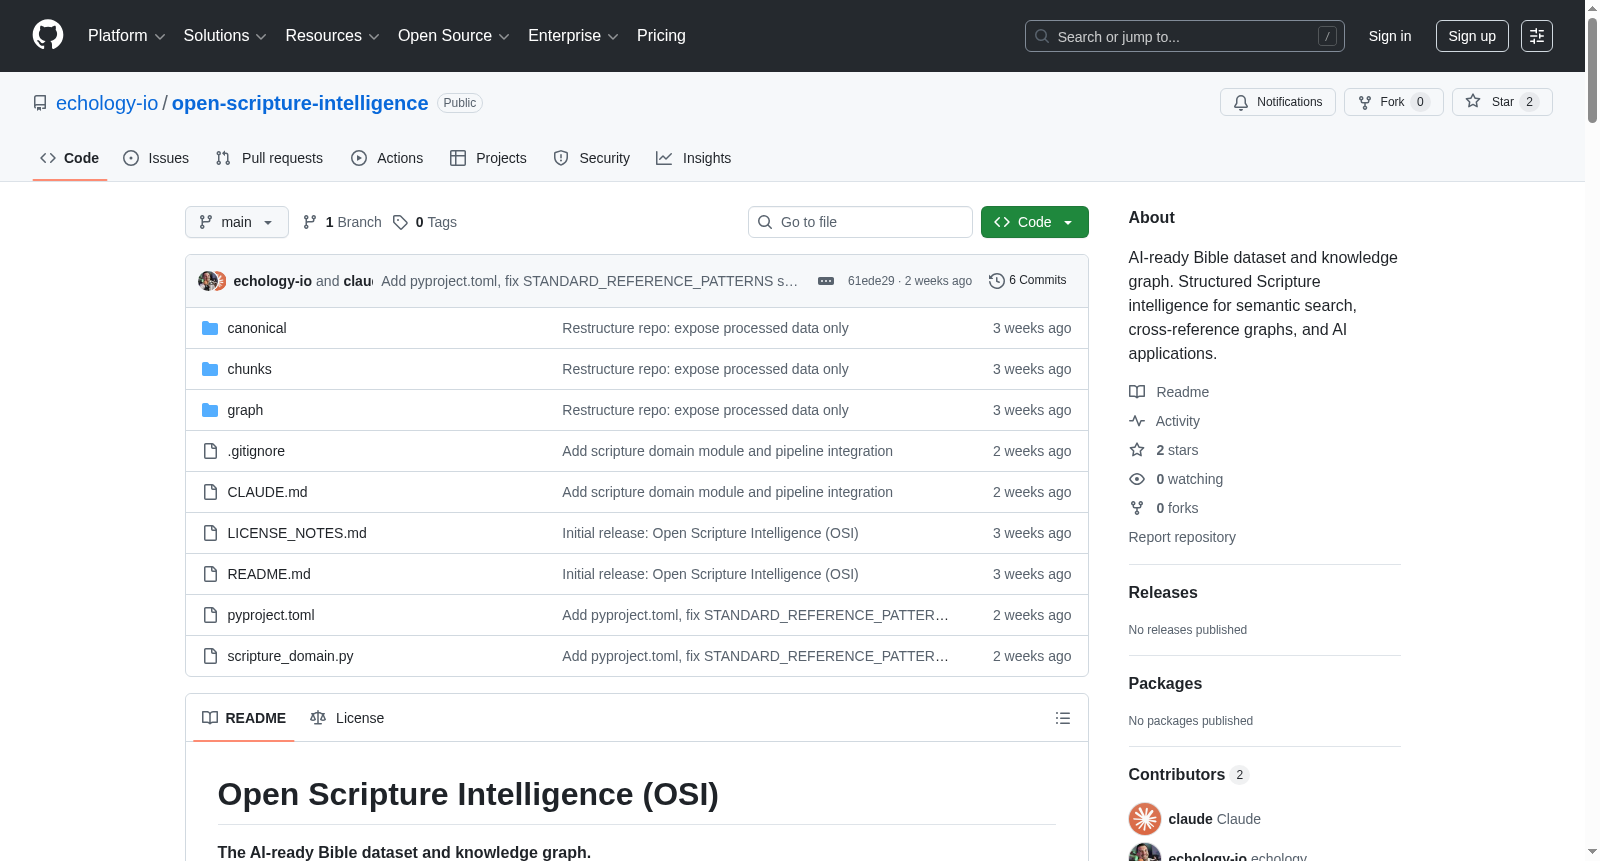The image size is (1600, 861).
Task: Open the pyproject.toml file name
Action: tap(271, 615)
